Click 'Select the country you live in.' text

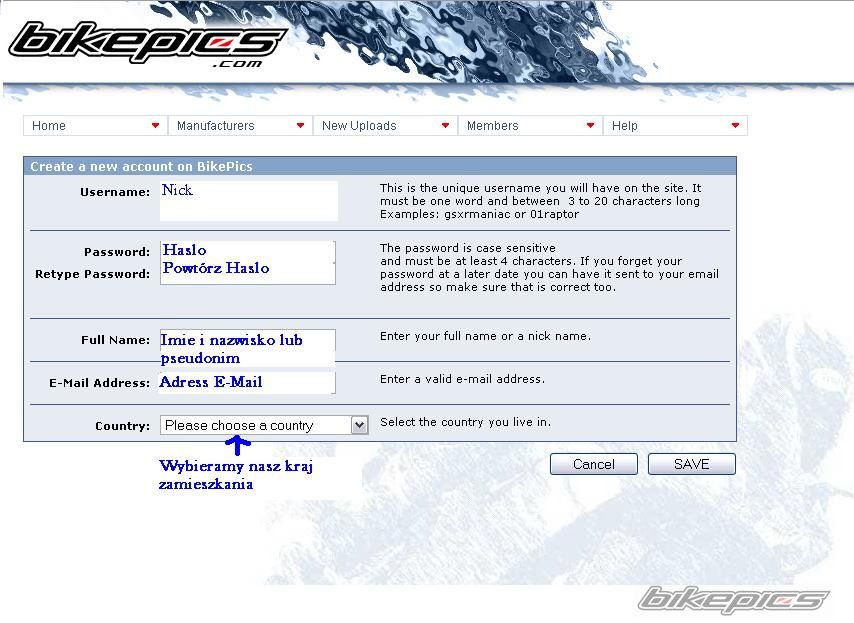(466, 422)
